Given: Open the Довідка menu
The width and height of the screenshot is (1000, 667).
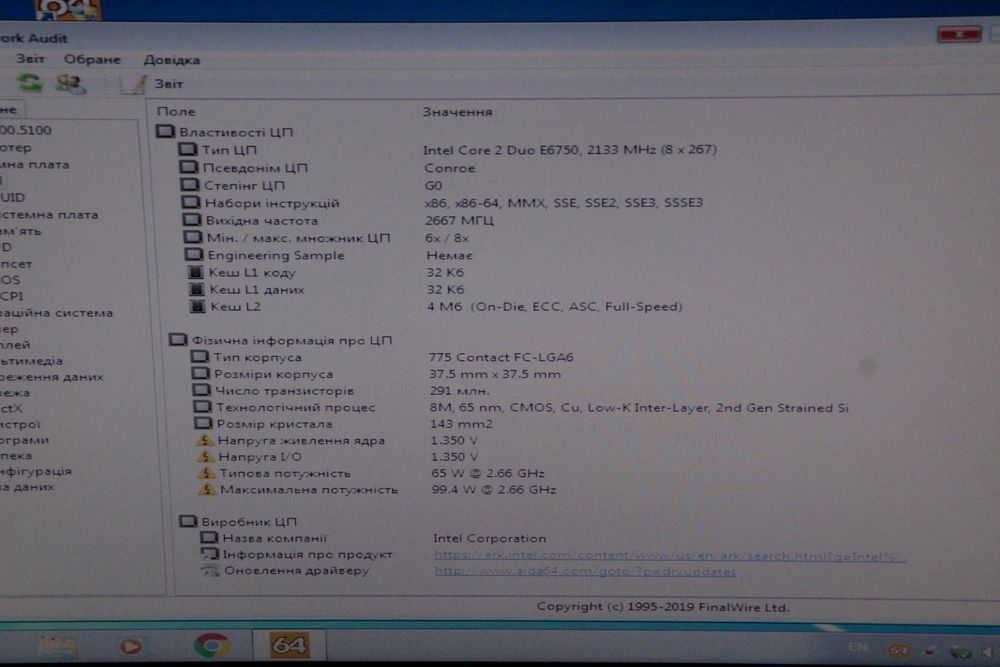Looking at the screenshot, I should (x=172, y=60).
